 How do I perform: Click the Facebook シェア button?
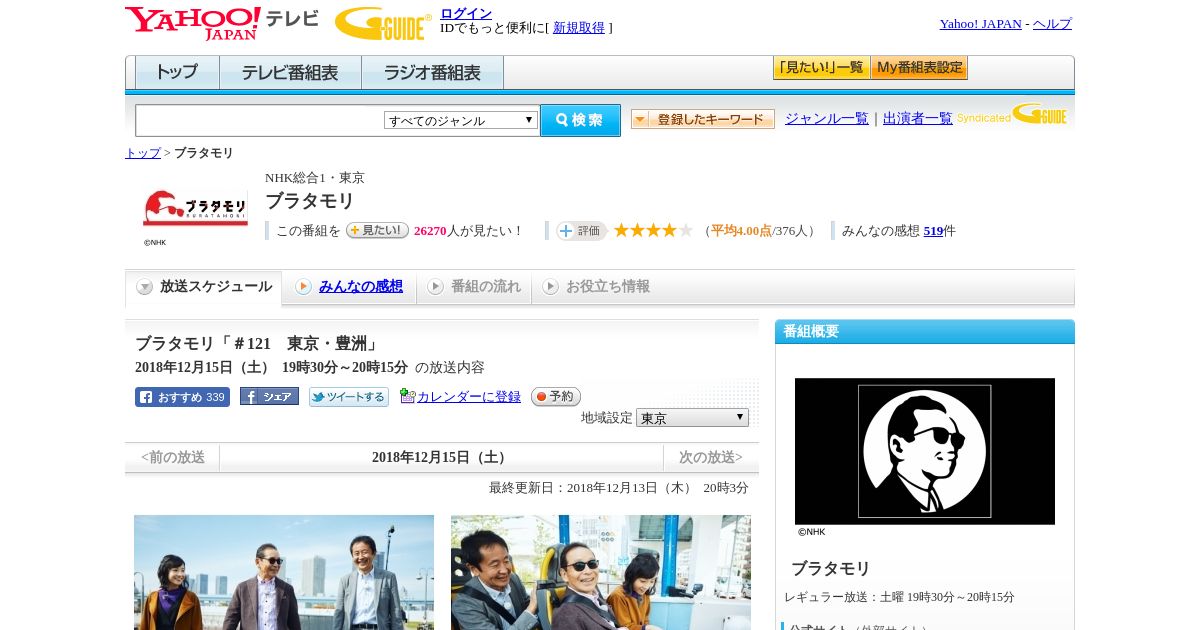tap(269, 397)
